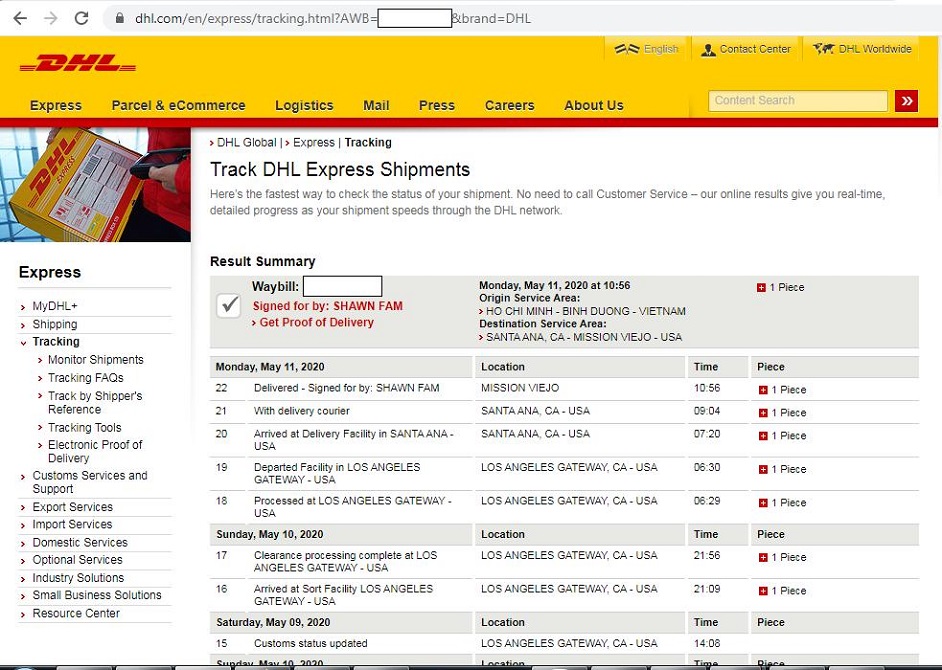The image size is (942, 670).
Task: Expand the 1 Piece plus for row 22
Action: (763, 390)
